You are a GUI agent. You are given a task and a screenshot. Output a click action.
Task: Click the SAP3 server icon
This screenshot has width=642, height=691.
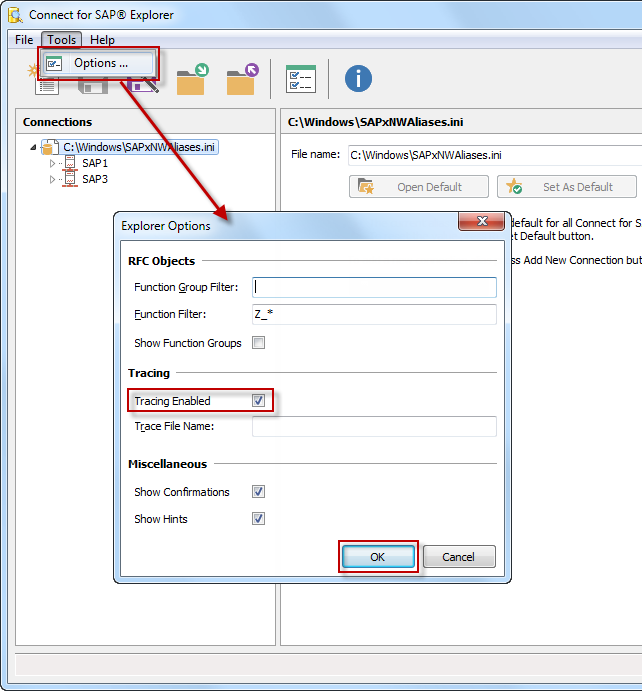click(70, 179)
